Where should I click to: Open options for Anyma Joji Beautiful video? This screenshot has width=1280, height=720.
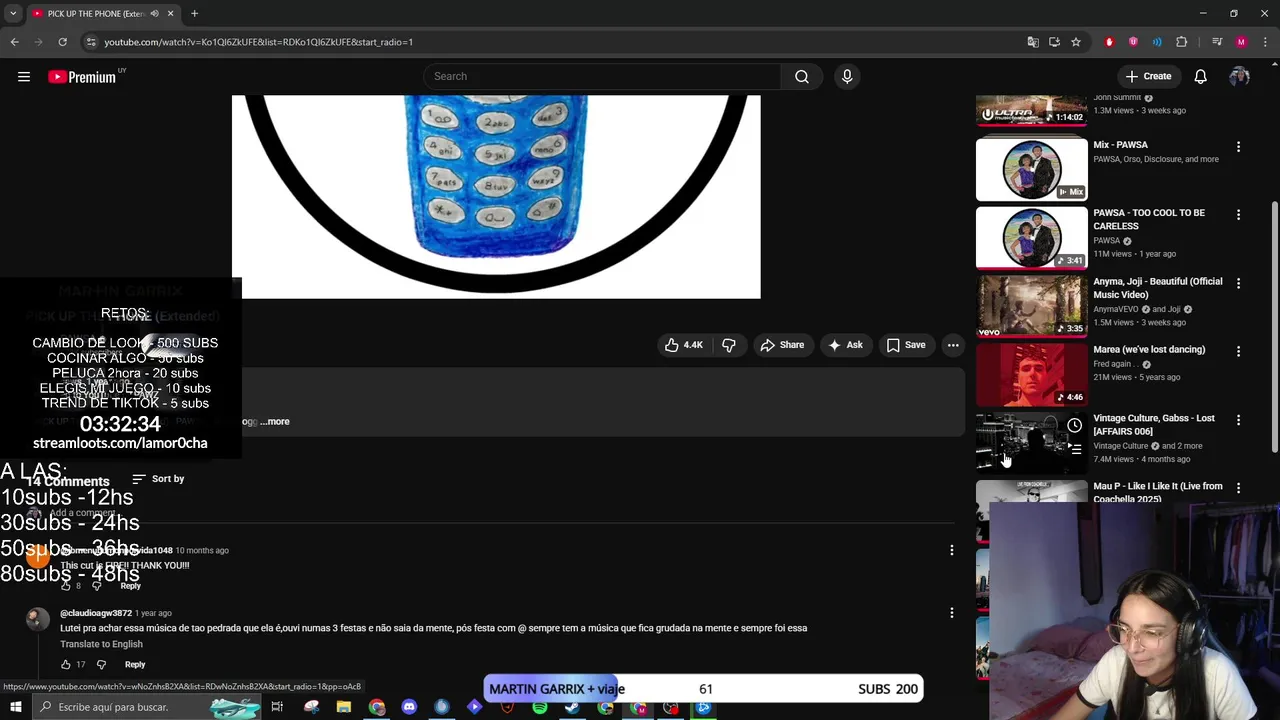1238,284
